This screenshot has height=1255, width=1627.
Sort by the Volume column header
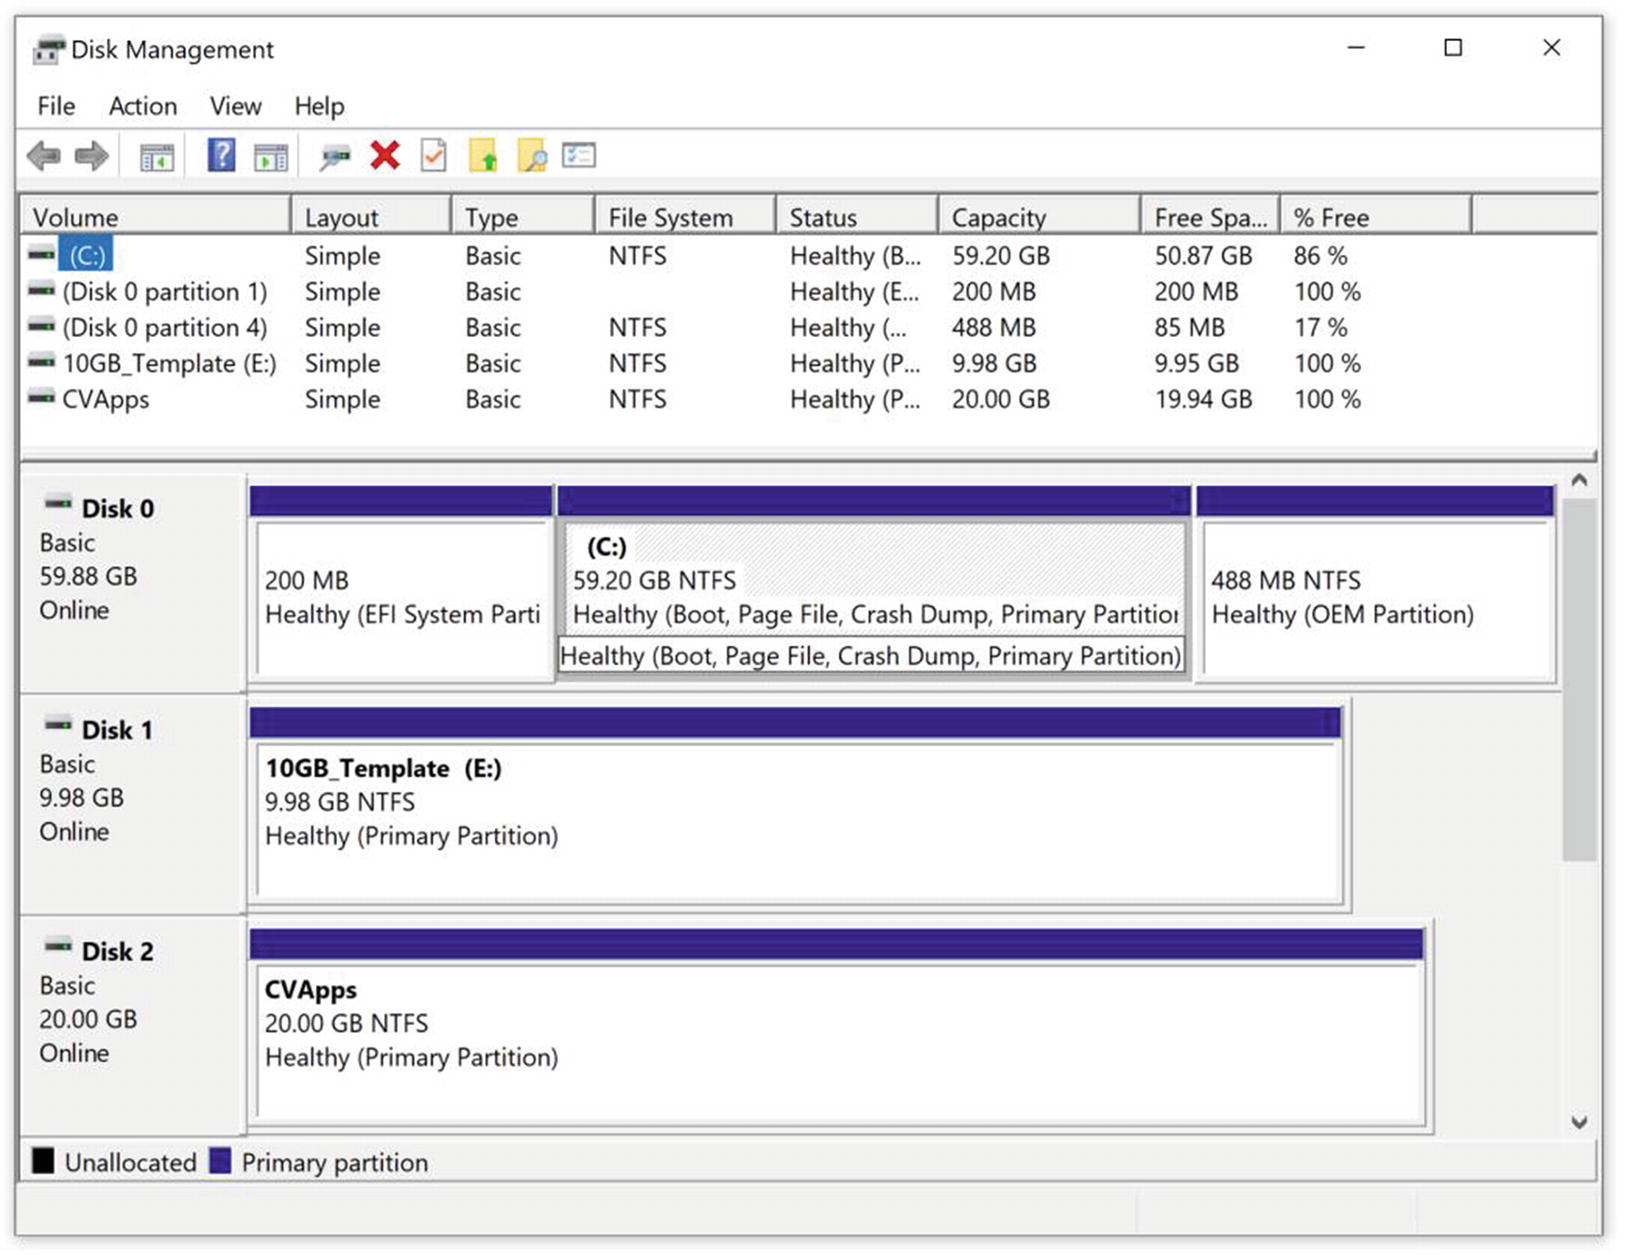tap(156, 217)
